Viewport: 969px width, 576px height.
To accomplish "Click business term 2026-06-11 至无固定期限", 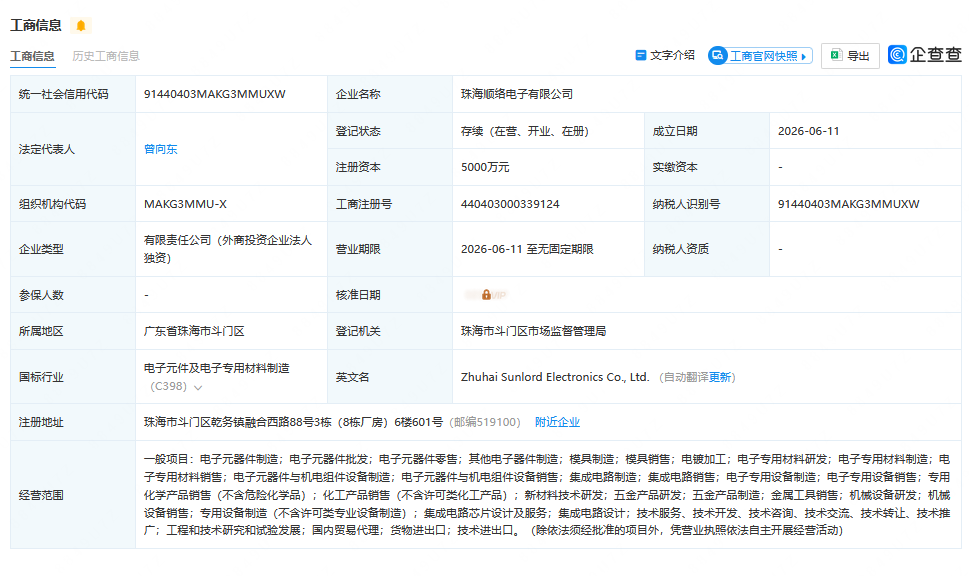I will pyautogui.click(x=527, y=249).
